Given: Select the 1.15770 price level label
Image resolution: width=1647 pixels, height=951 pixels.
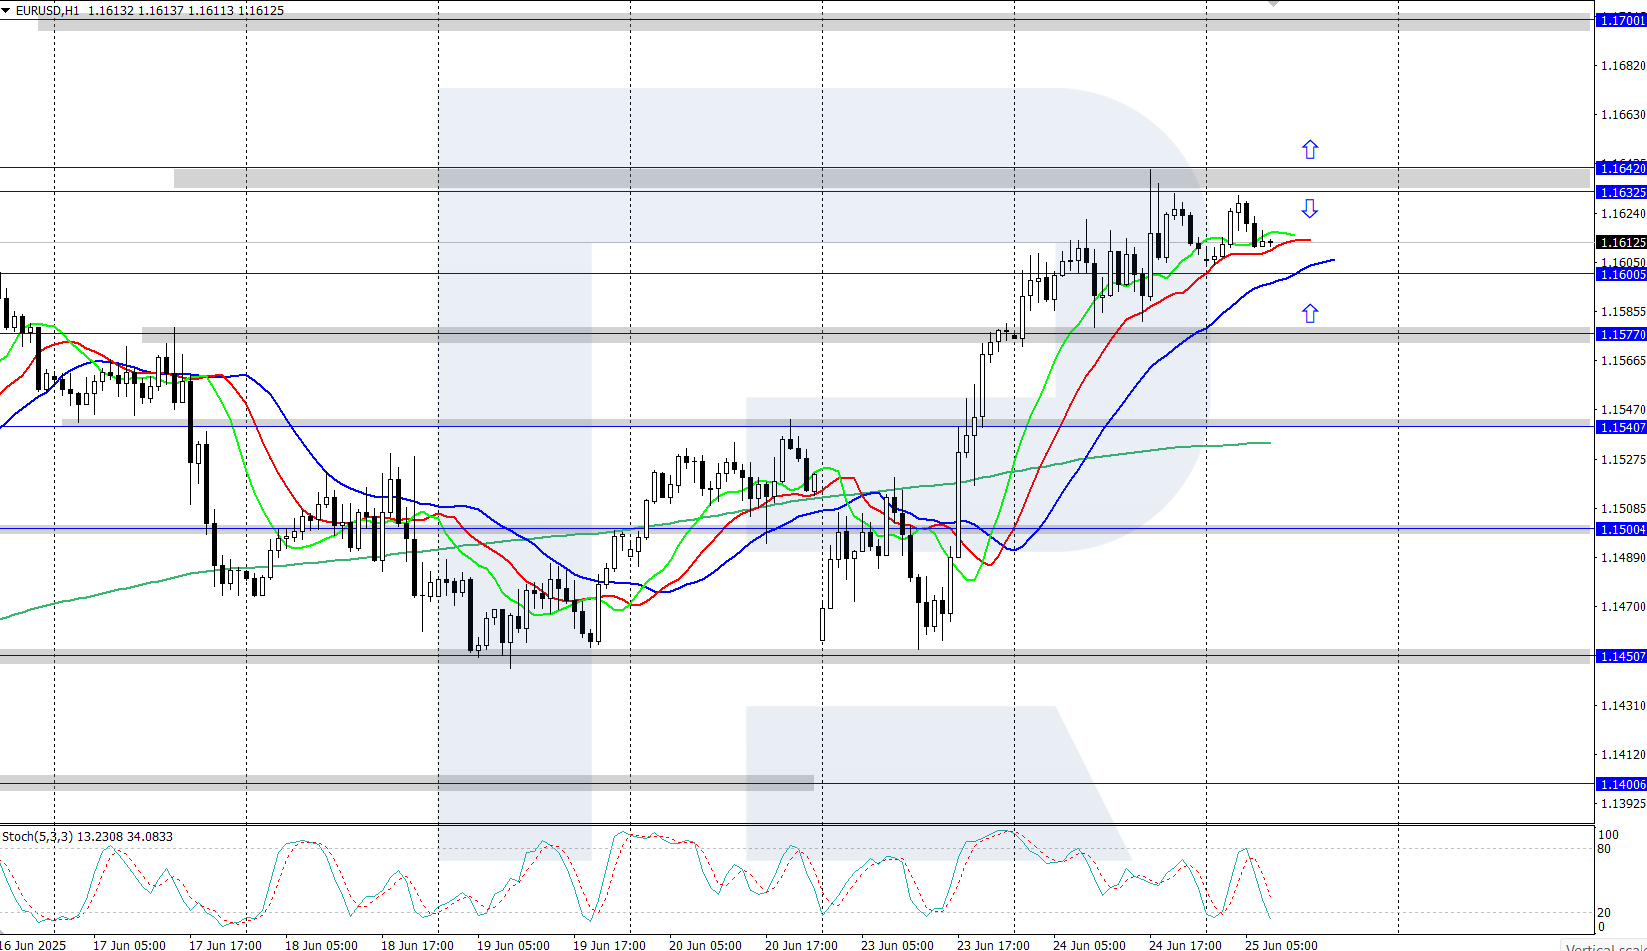Looking at the screenshot, I should click(1621, 335).
